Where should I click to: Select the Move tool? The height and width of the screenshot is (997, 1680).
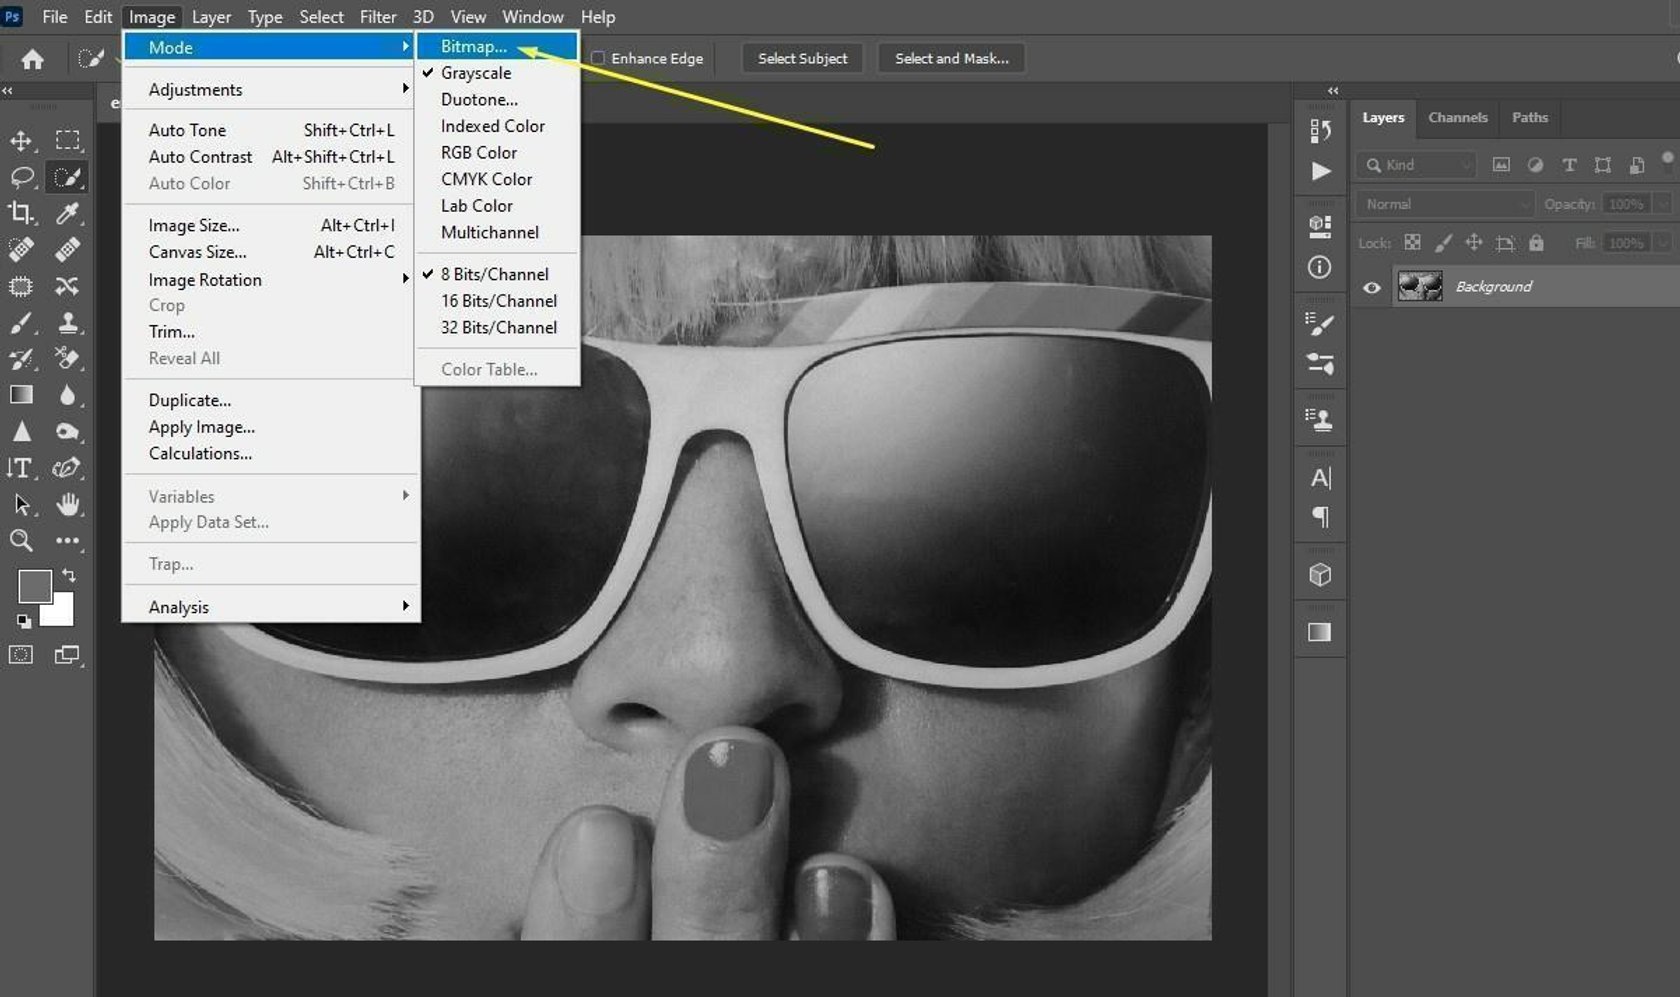(22, 140)
